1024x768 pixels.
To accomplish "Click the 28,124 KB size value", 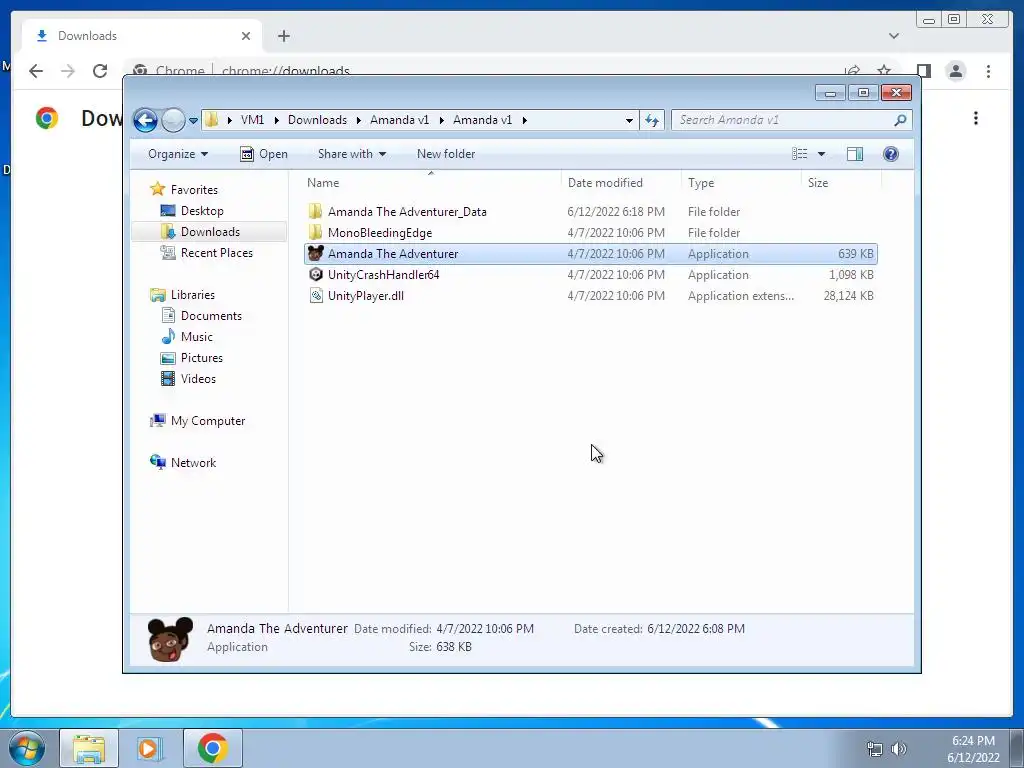I will (848, 295).
